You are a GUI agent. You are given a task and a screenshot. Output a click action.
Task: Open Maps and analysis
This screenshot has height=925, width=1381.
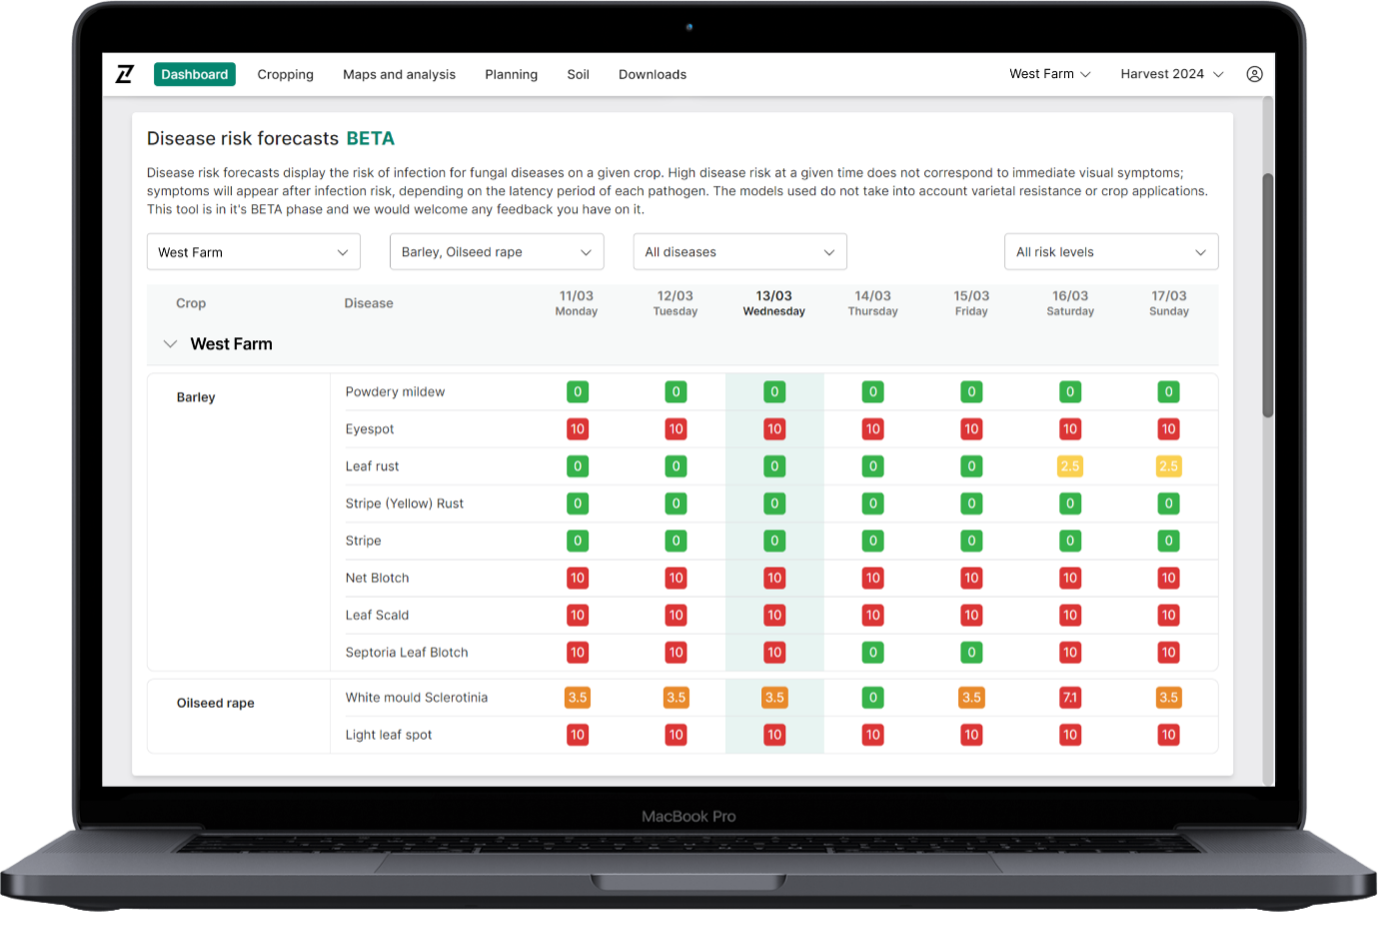399,74
